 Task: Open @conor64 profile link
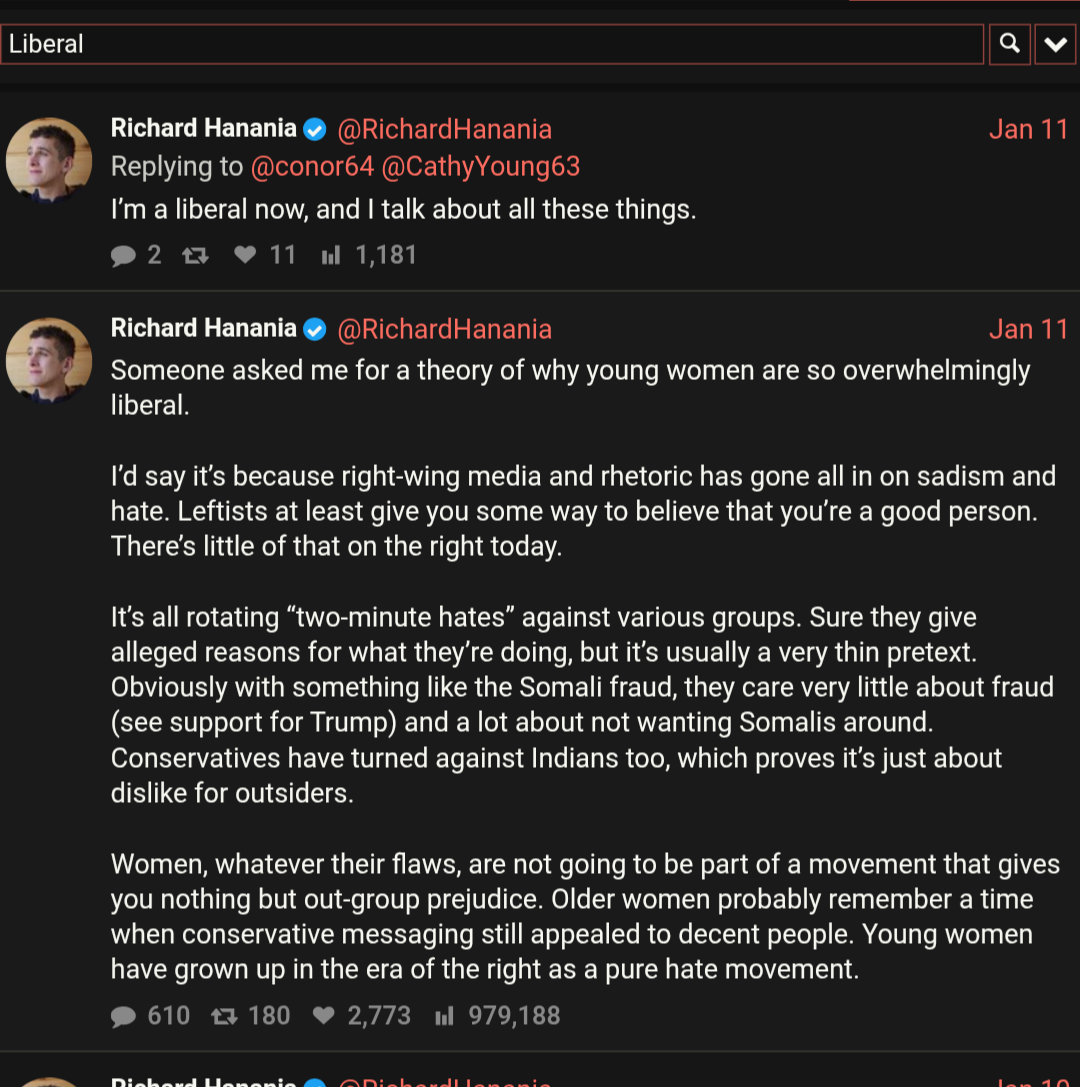click(312, 166)
